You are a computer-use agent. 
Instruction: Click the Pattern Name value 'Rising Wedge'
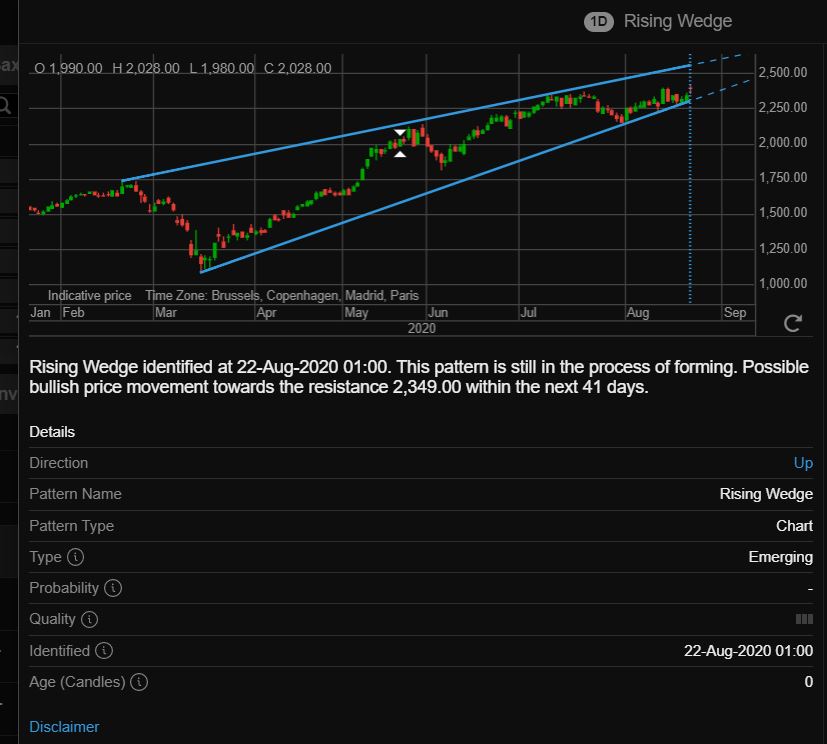pos(766,494)
